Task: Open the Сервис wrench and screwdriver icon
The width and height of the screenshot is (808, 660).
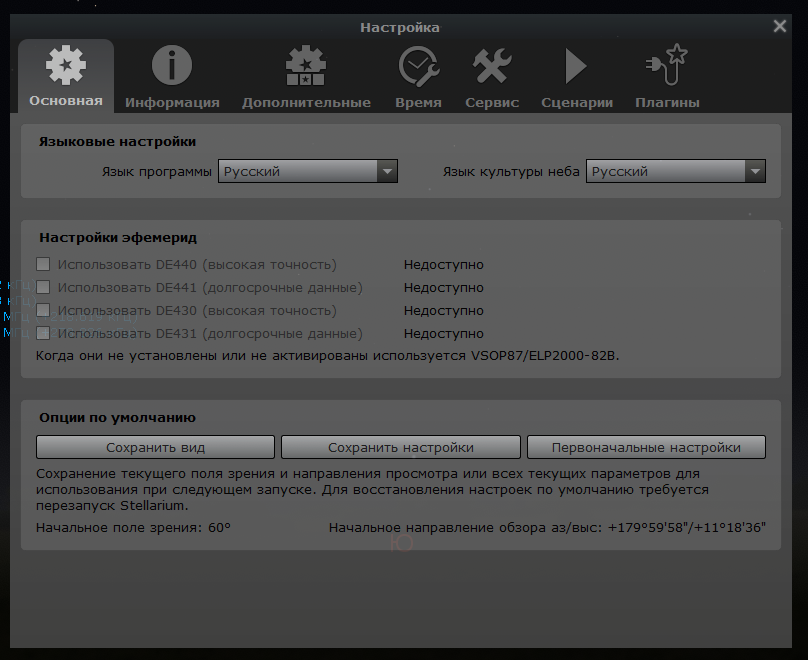Action: 492,66
